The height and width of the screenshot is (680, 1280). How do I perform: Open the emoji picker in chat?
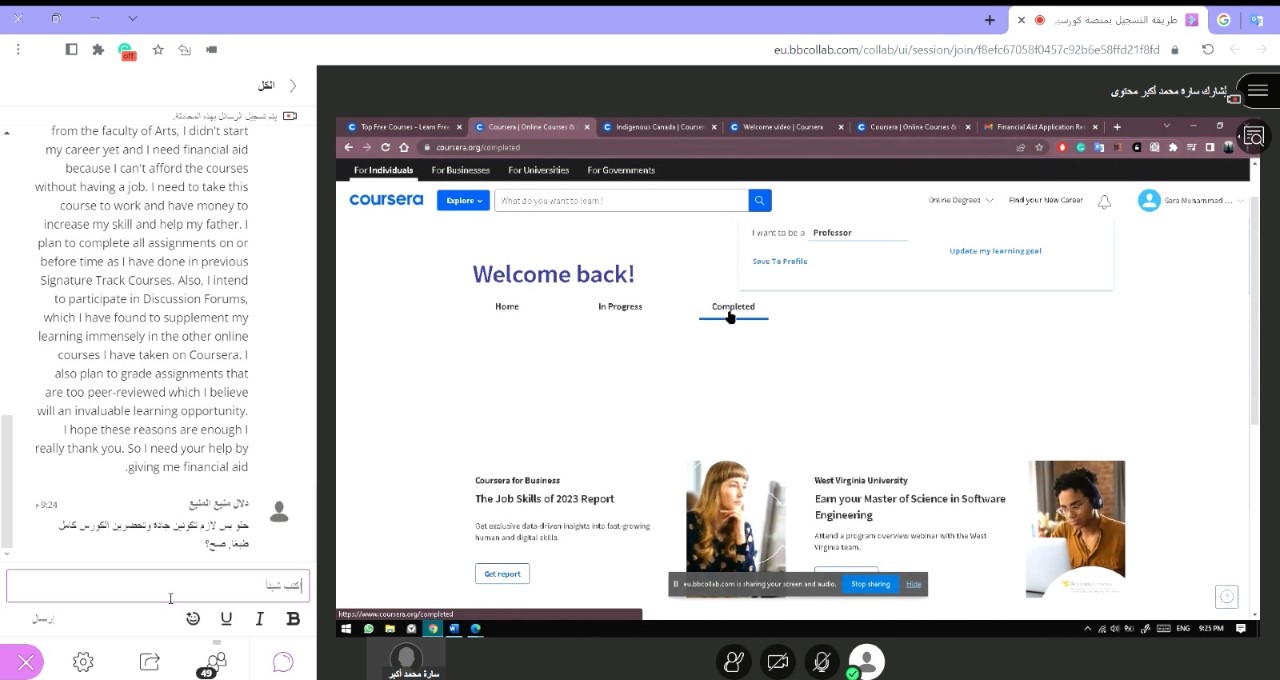click(x=193, y=619)
